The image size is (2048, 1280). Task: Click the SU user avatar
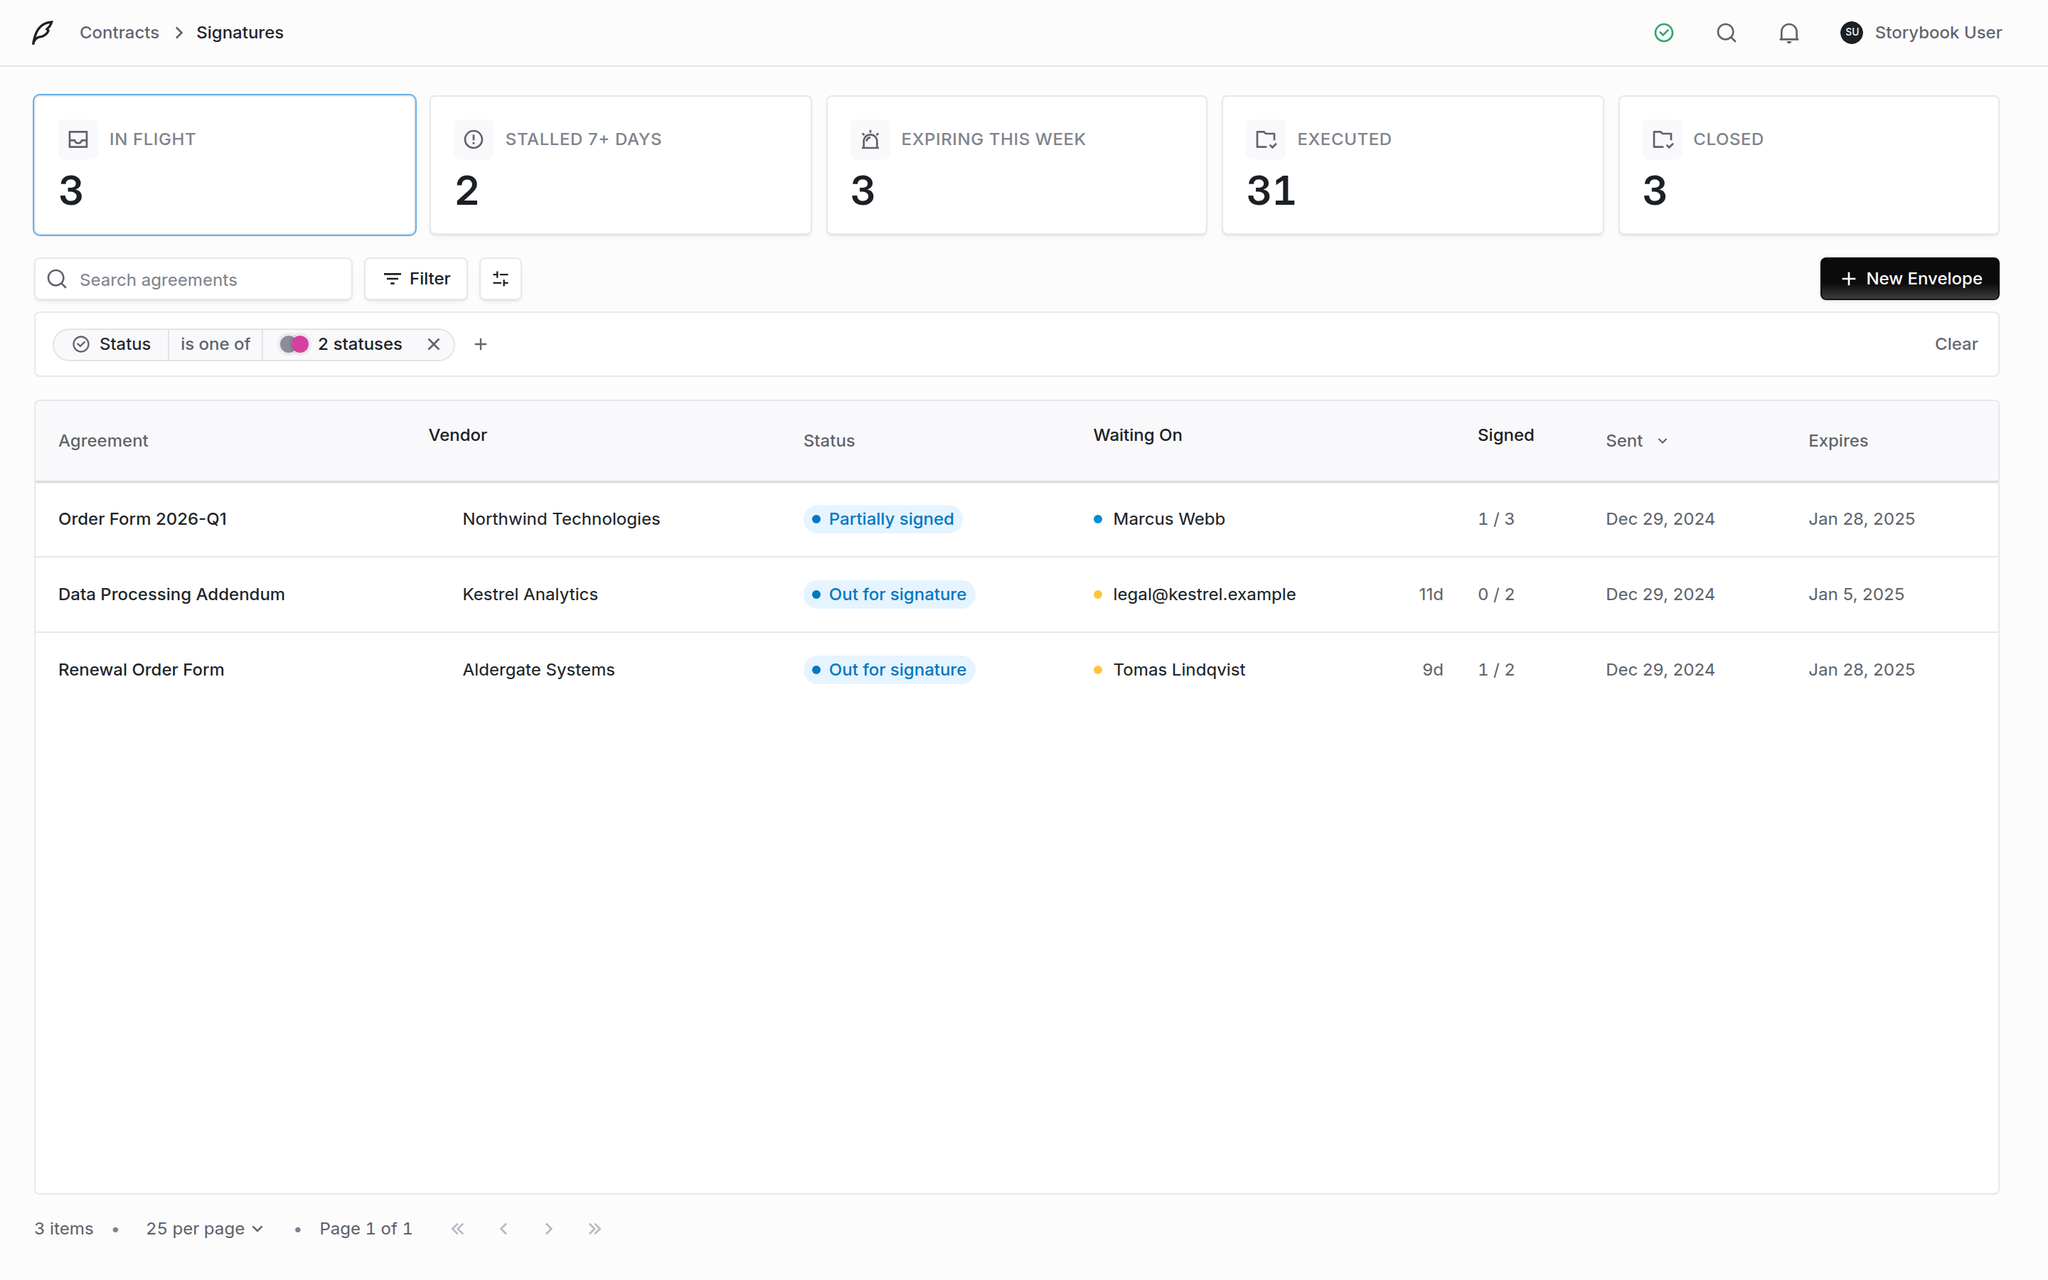pos(1852,32)
